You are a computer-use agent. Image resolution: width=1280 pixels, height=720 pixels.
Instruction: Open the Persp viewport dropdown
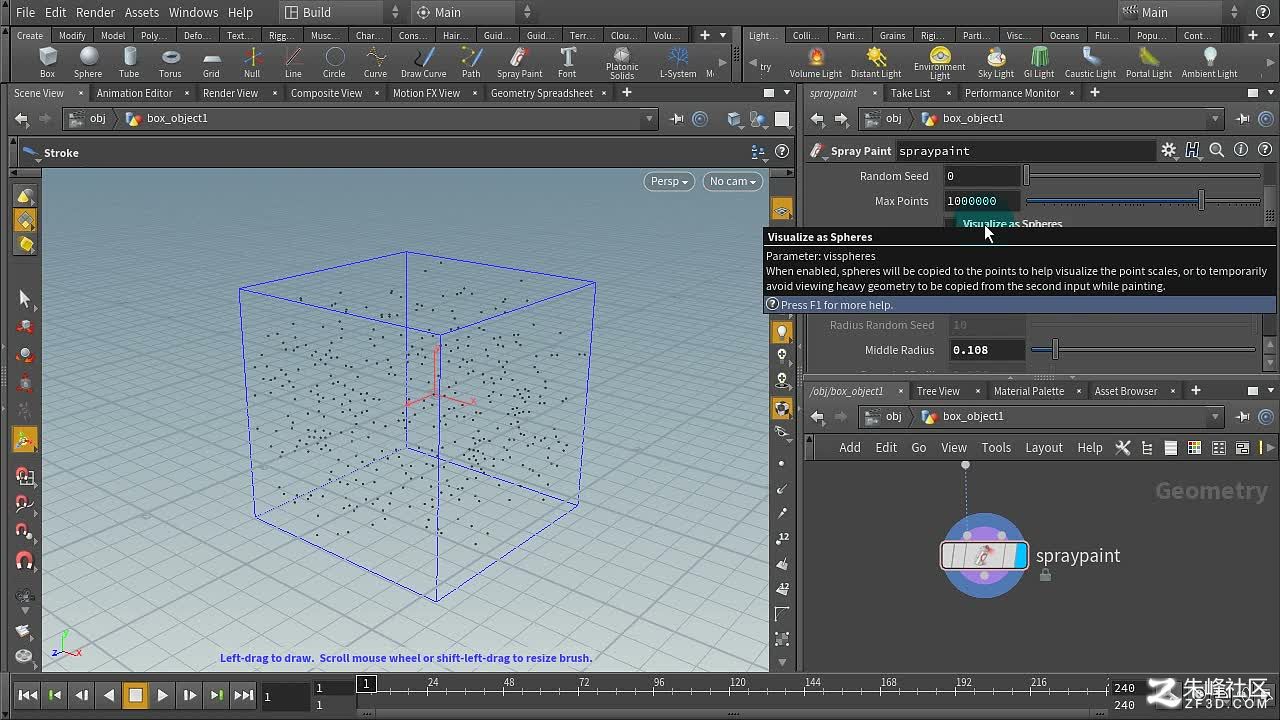coord(669,181)
